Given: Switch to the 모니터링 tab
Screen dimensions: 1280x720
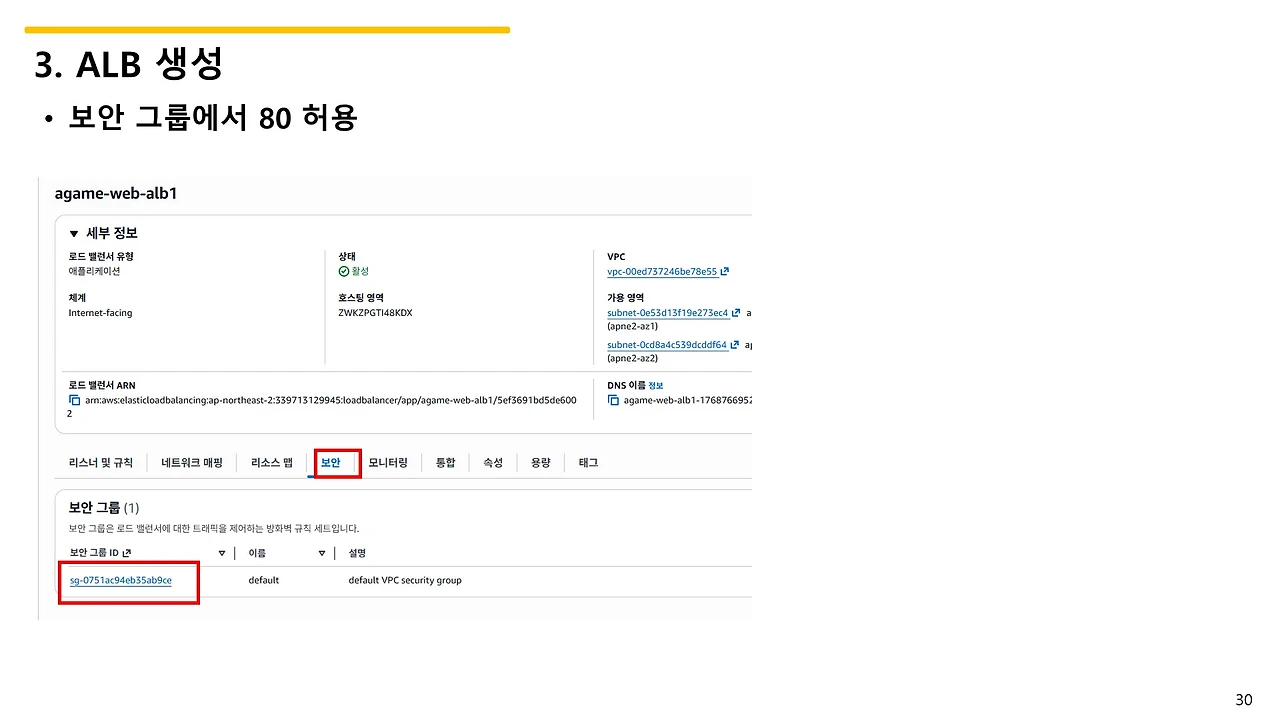Looking at the screenshot, I should pyautogui.click(x=388, y=462).
